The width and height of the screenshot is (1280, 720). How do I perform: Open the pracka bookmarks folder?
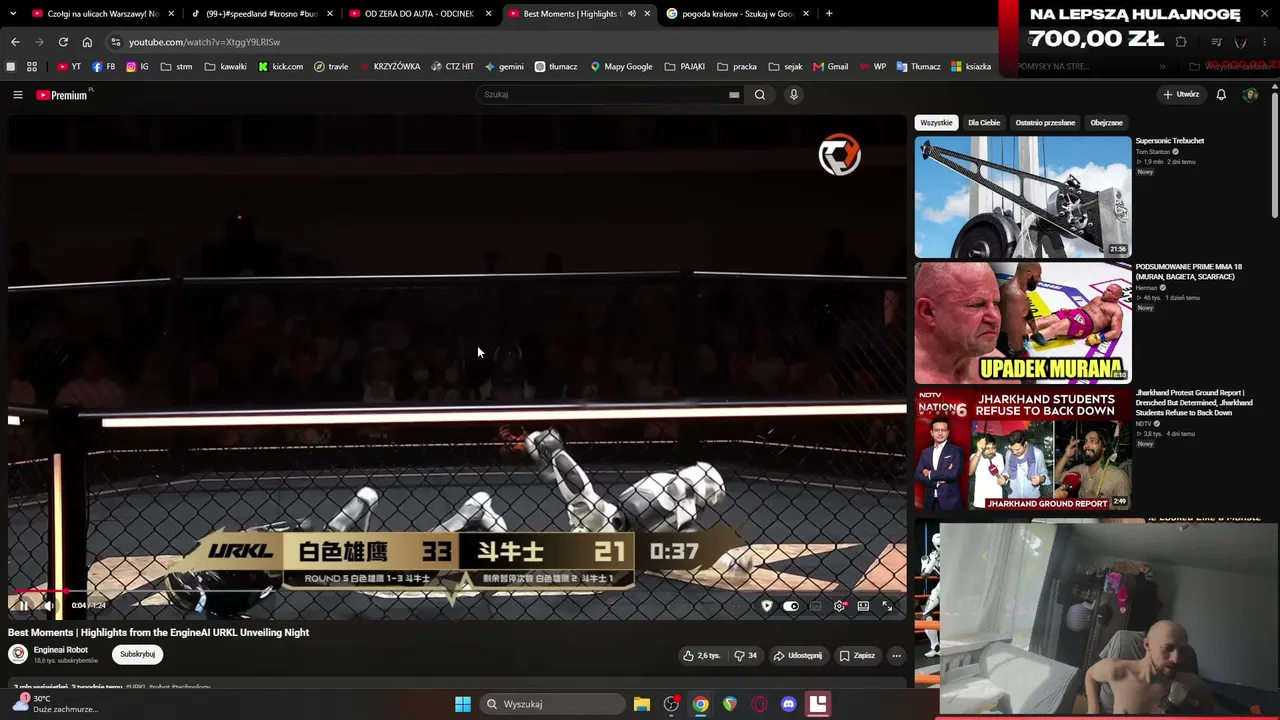[737, 67]
